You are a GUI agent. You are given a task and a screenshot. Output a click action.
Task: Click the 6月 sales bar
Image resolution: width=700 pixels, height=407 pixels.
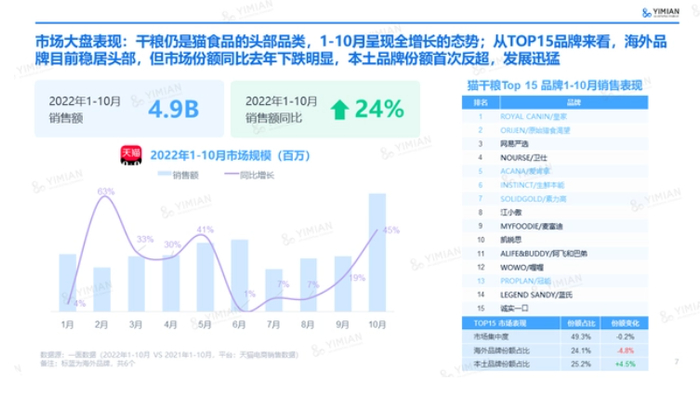[239, 275]
